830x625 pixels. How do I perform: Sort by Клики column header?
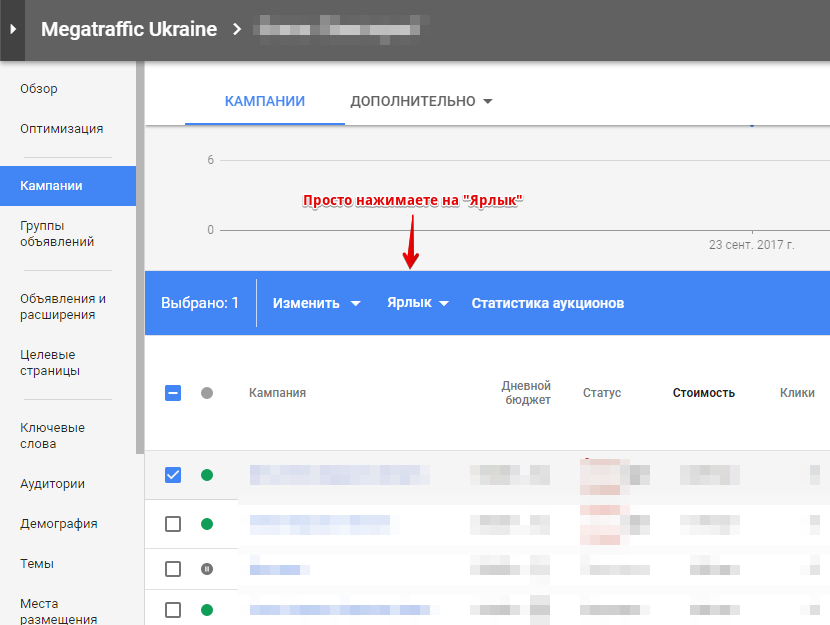[x=797, y=393]
